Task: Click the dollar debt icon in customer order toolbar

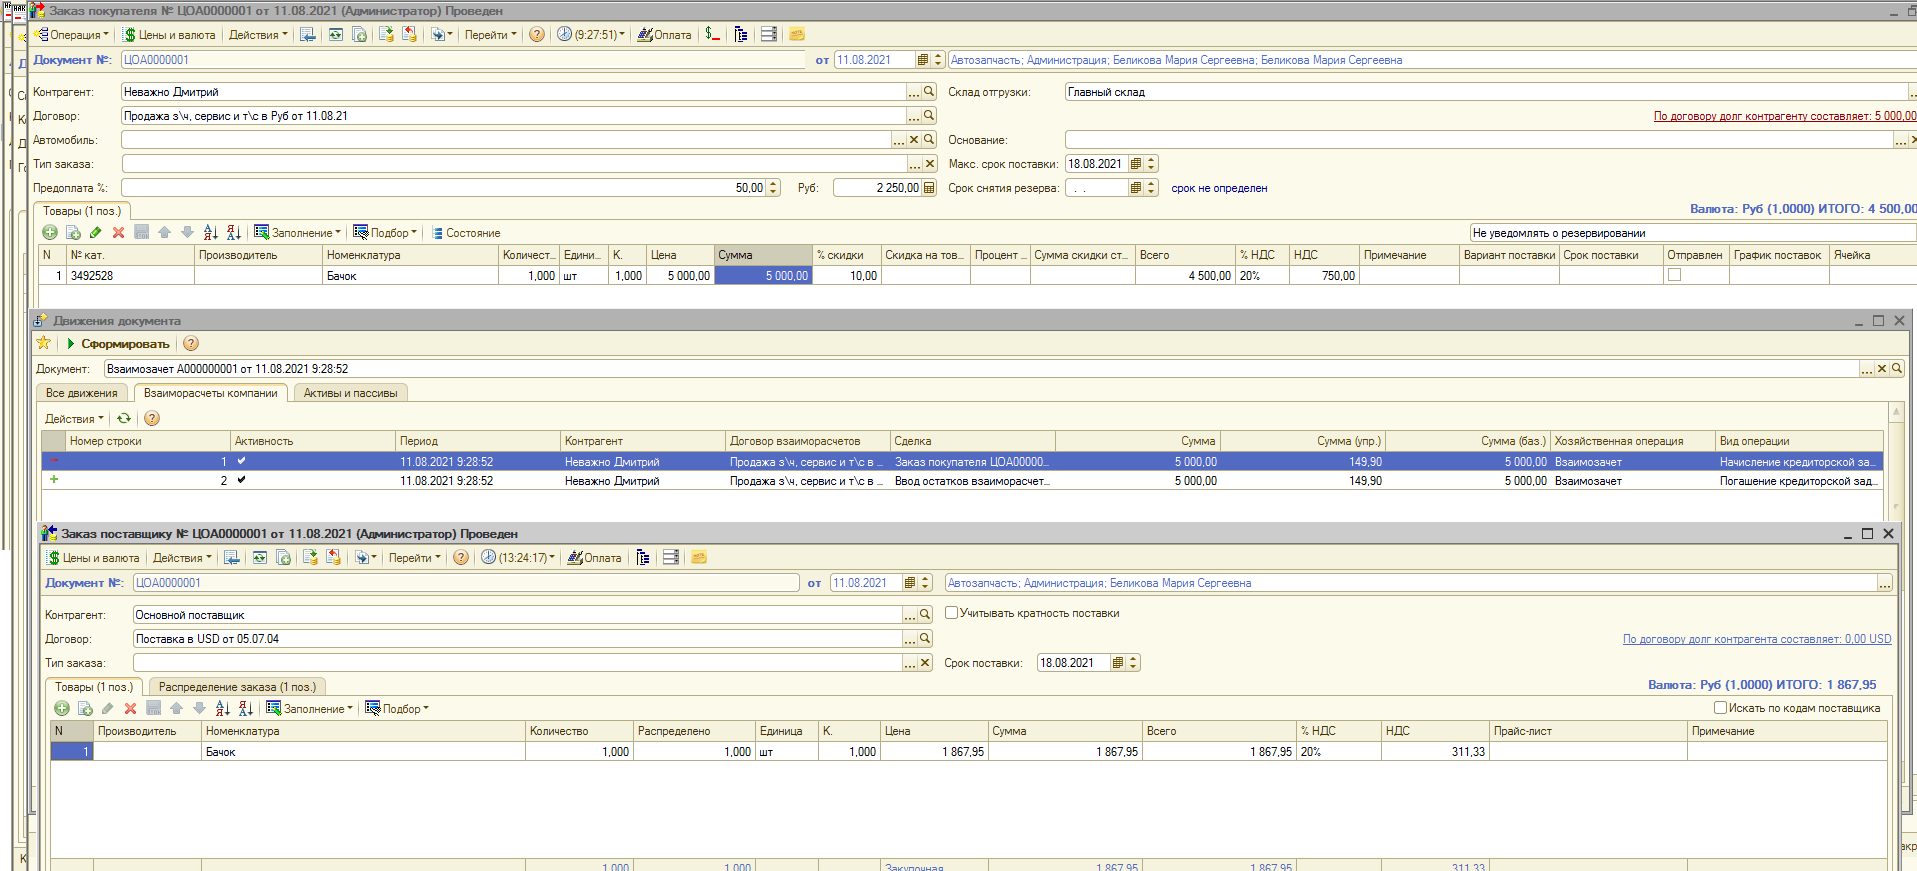Action: coord(712,35)
